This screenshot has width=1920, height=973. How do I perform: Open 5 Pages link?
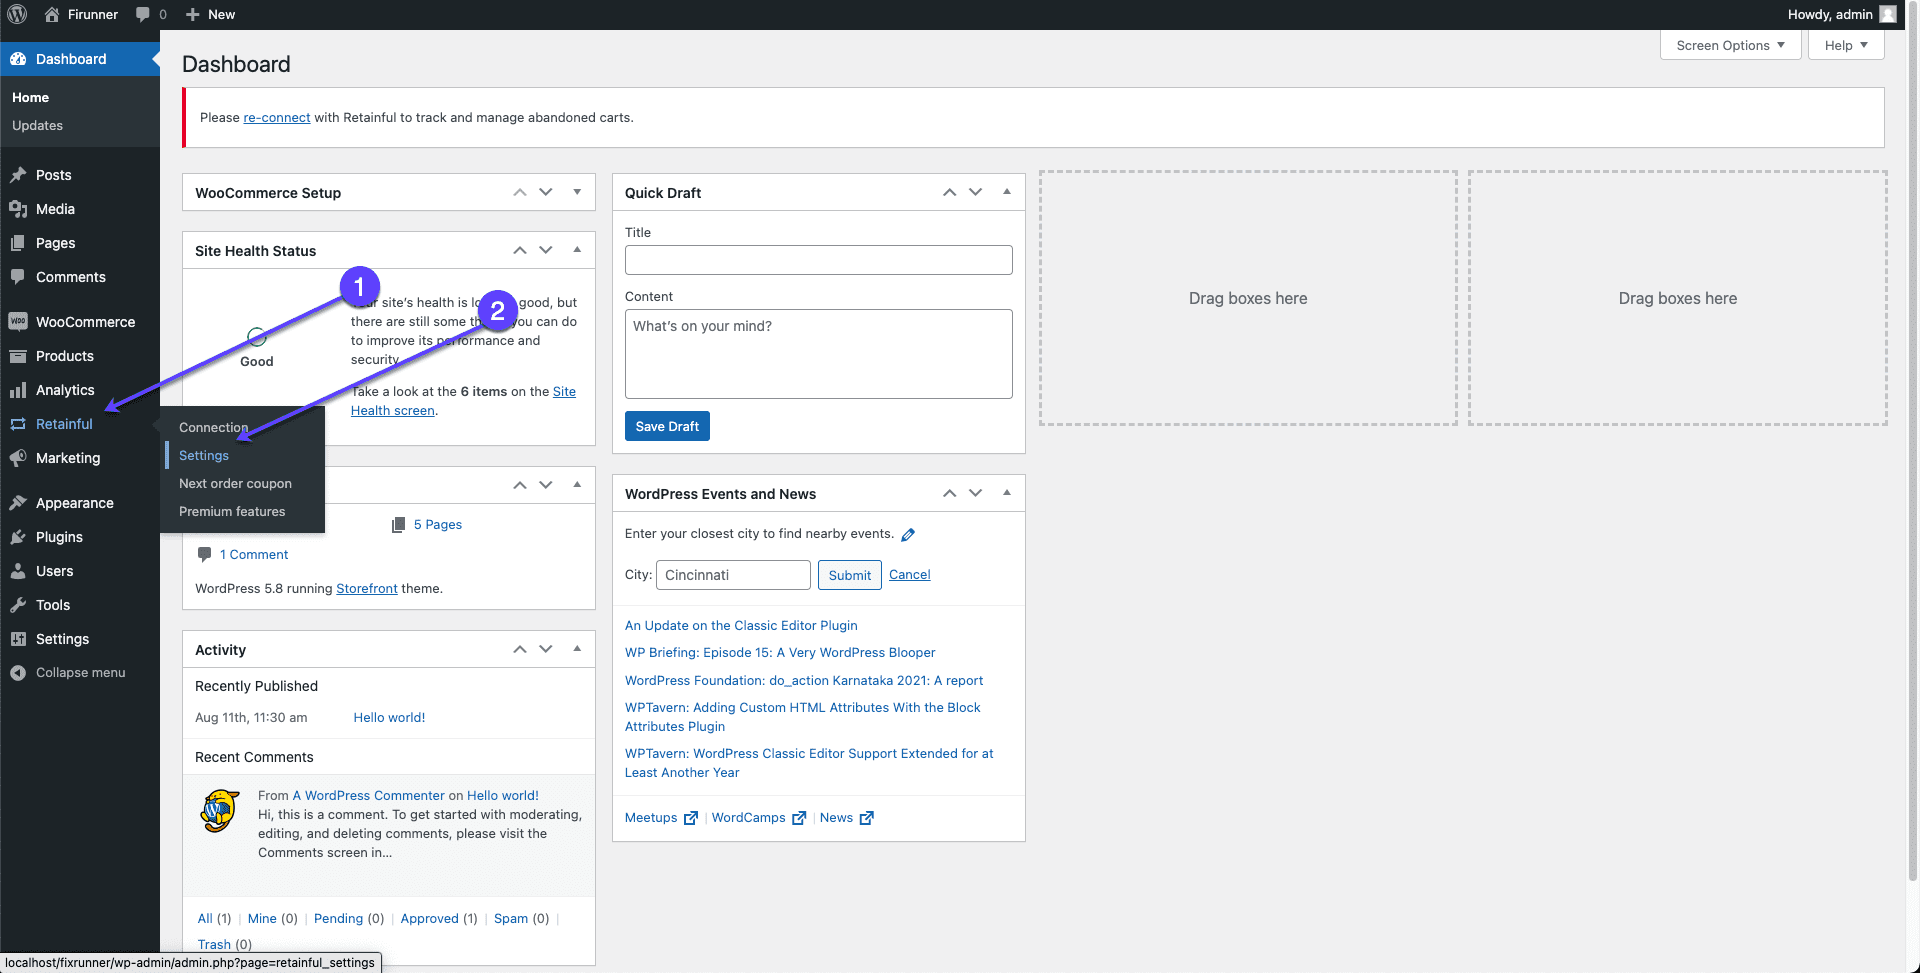[x=438, y=524]
